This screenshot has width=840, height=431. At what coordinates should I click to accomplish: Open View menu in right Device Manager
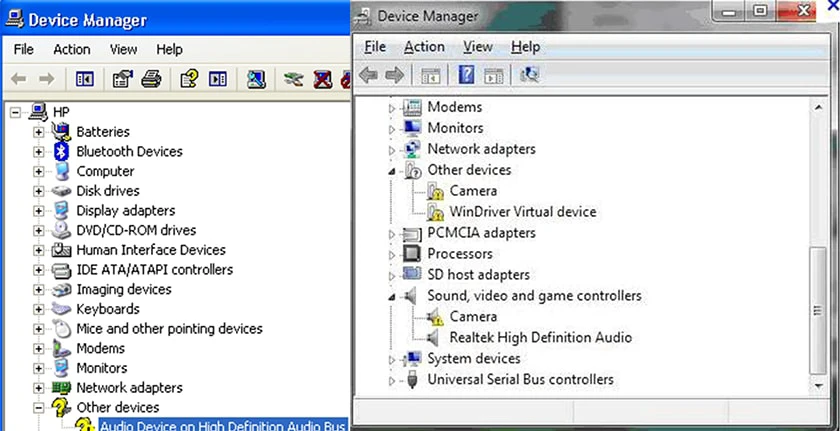(x=477, y=47)
